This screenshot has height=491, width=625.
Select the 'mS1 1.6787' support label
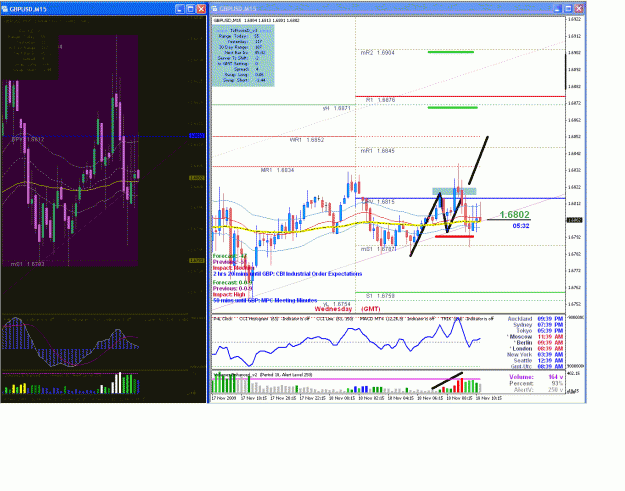coord(378,249)
